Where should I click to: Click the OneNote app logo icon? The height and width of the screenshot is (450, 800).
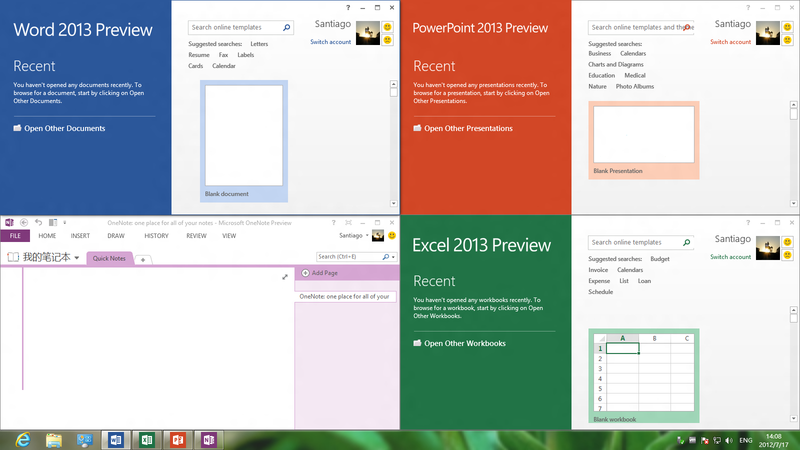coord(9,222)
